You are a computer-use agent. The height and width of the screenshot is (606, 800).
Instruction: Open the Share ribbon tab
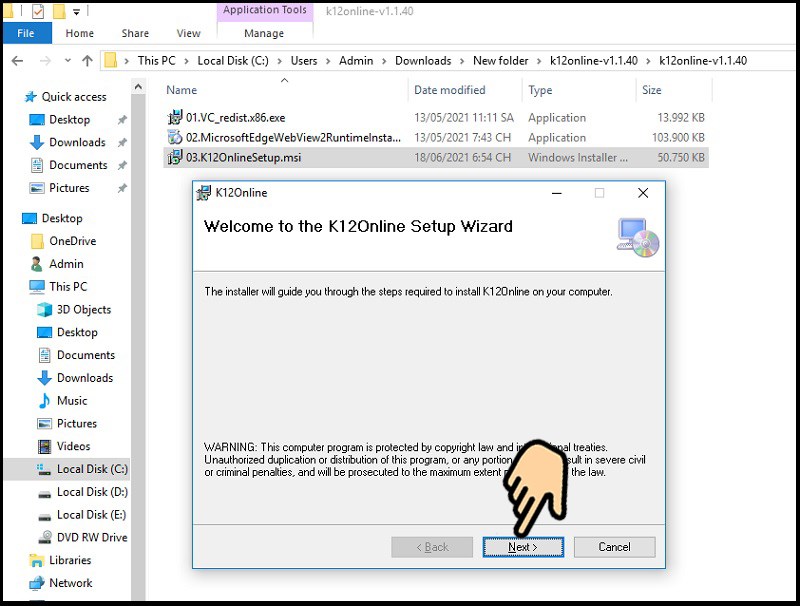(135, 33)
